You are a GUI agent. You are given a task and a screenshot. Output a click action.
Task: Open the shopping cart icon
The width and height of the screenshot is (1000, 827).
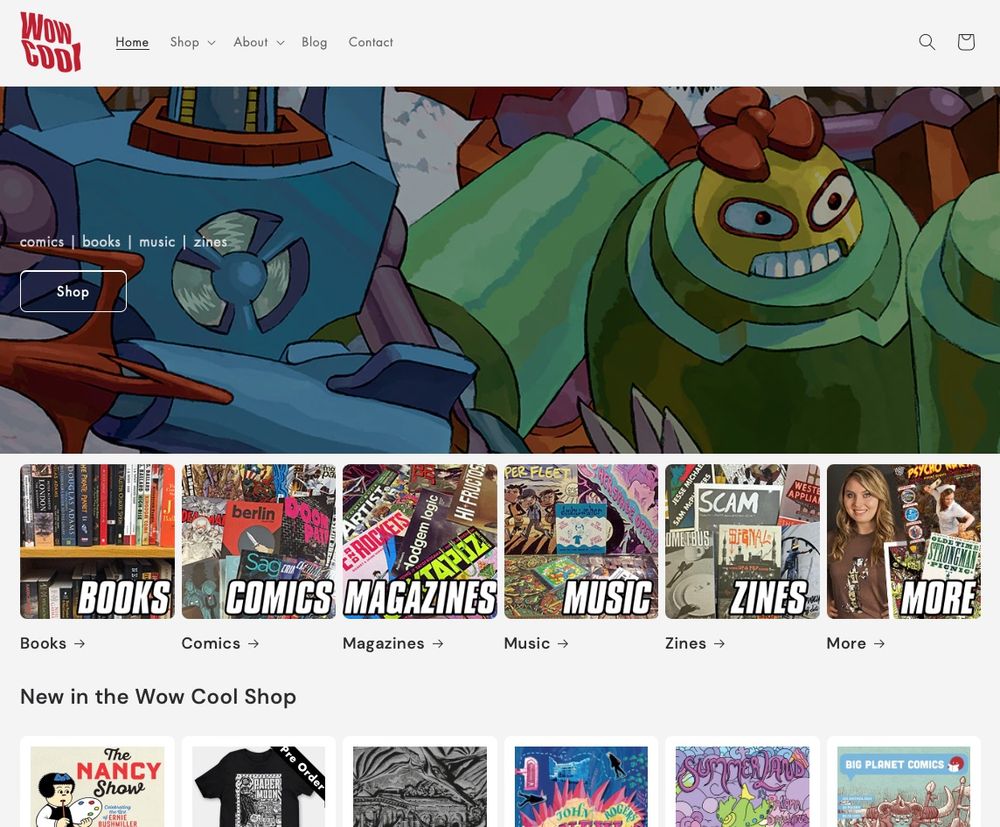(x=966, y=42)
